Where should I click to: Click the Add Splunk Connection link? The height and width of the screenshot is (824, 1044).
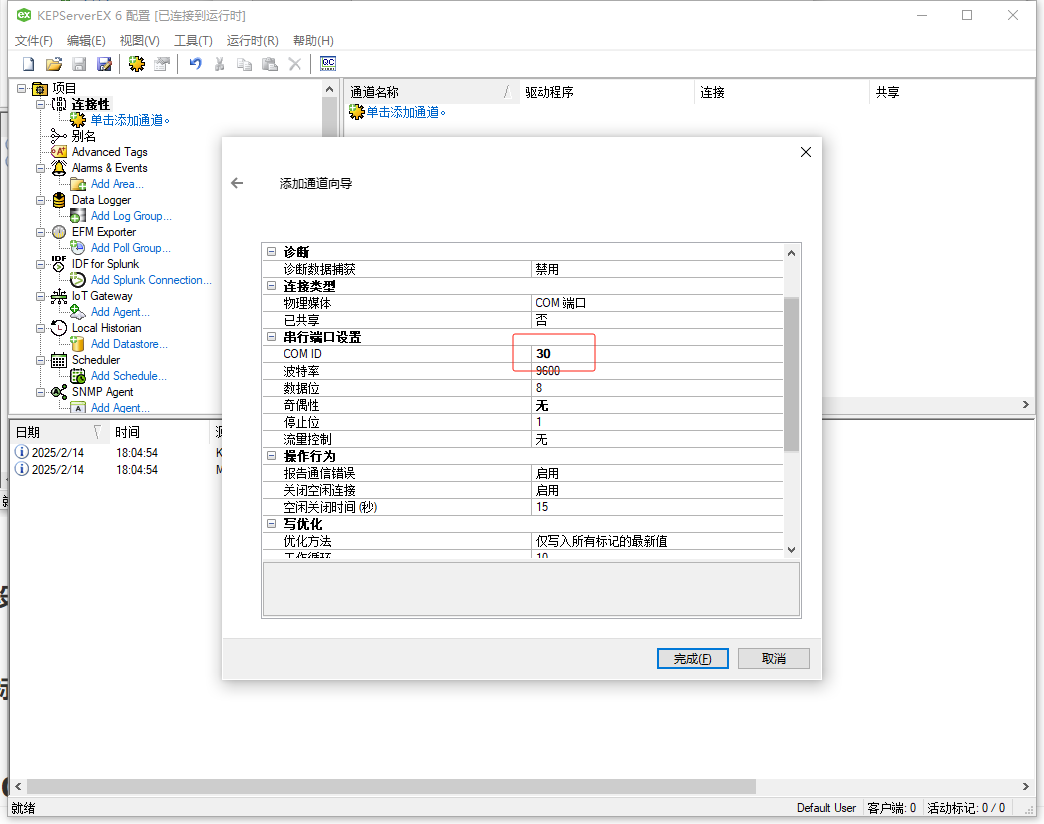pyautogui.click(x=151, y=280)
